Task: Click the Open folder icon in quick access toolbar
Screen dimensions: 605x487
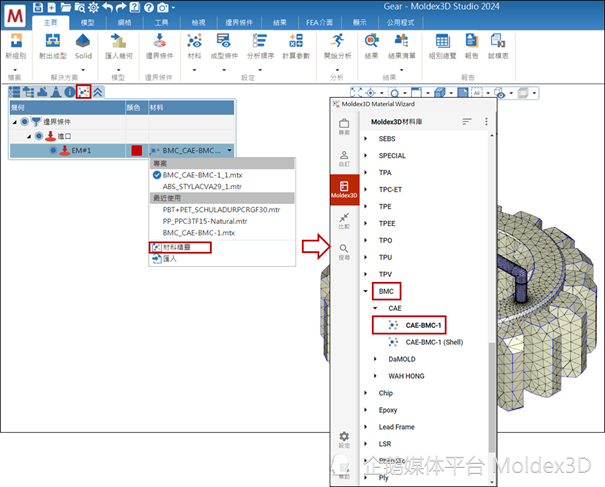Action: pyautogui.click(x=66, y=7)
